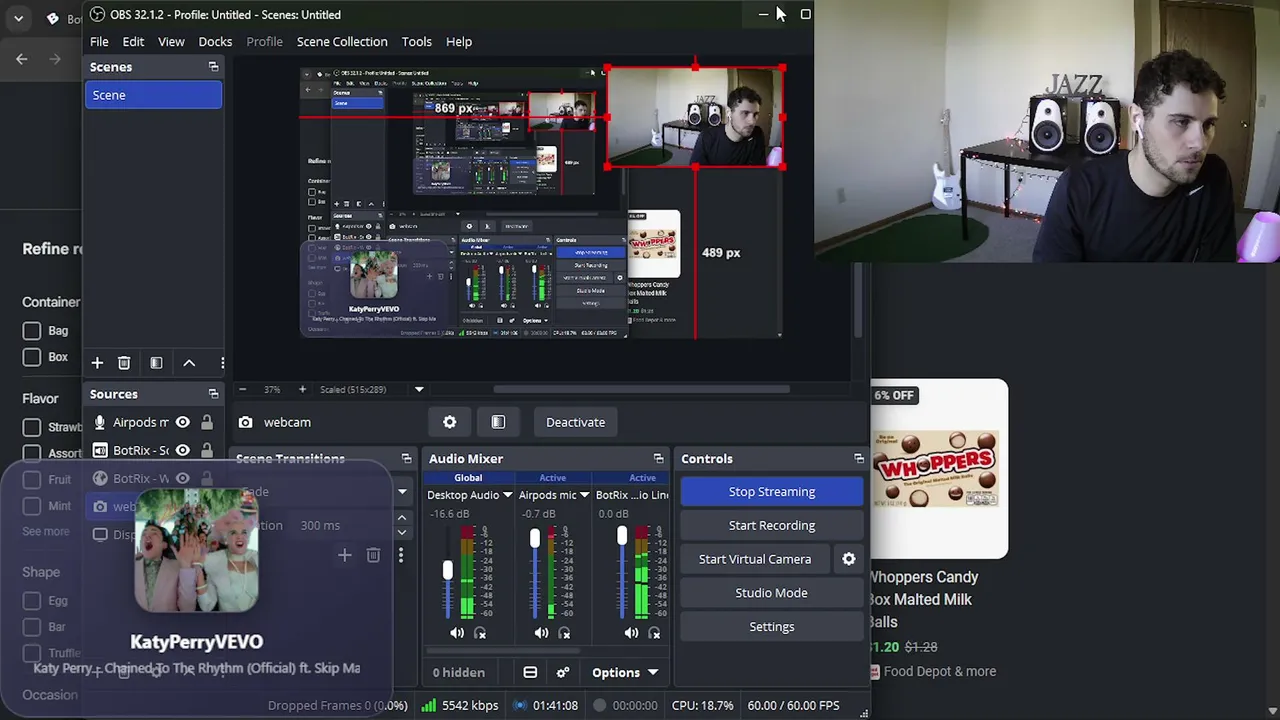Add a new scene with the plus icon
The width and height of the screenshot is (1280, 720).
pyautogui.click(x=97, y=363)
